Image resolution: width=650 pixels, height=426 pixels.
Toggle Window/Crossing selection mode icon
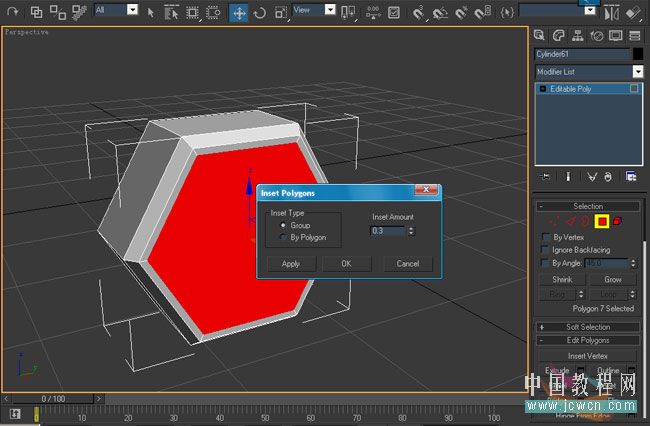213,12
